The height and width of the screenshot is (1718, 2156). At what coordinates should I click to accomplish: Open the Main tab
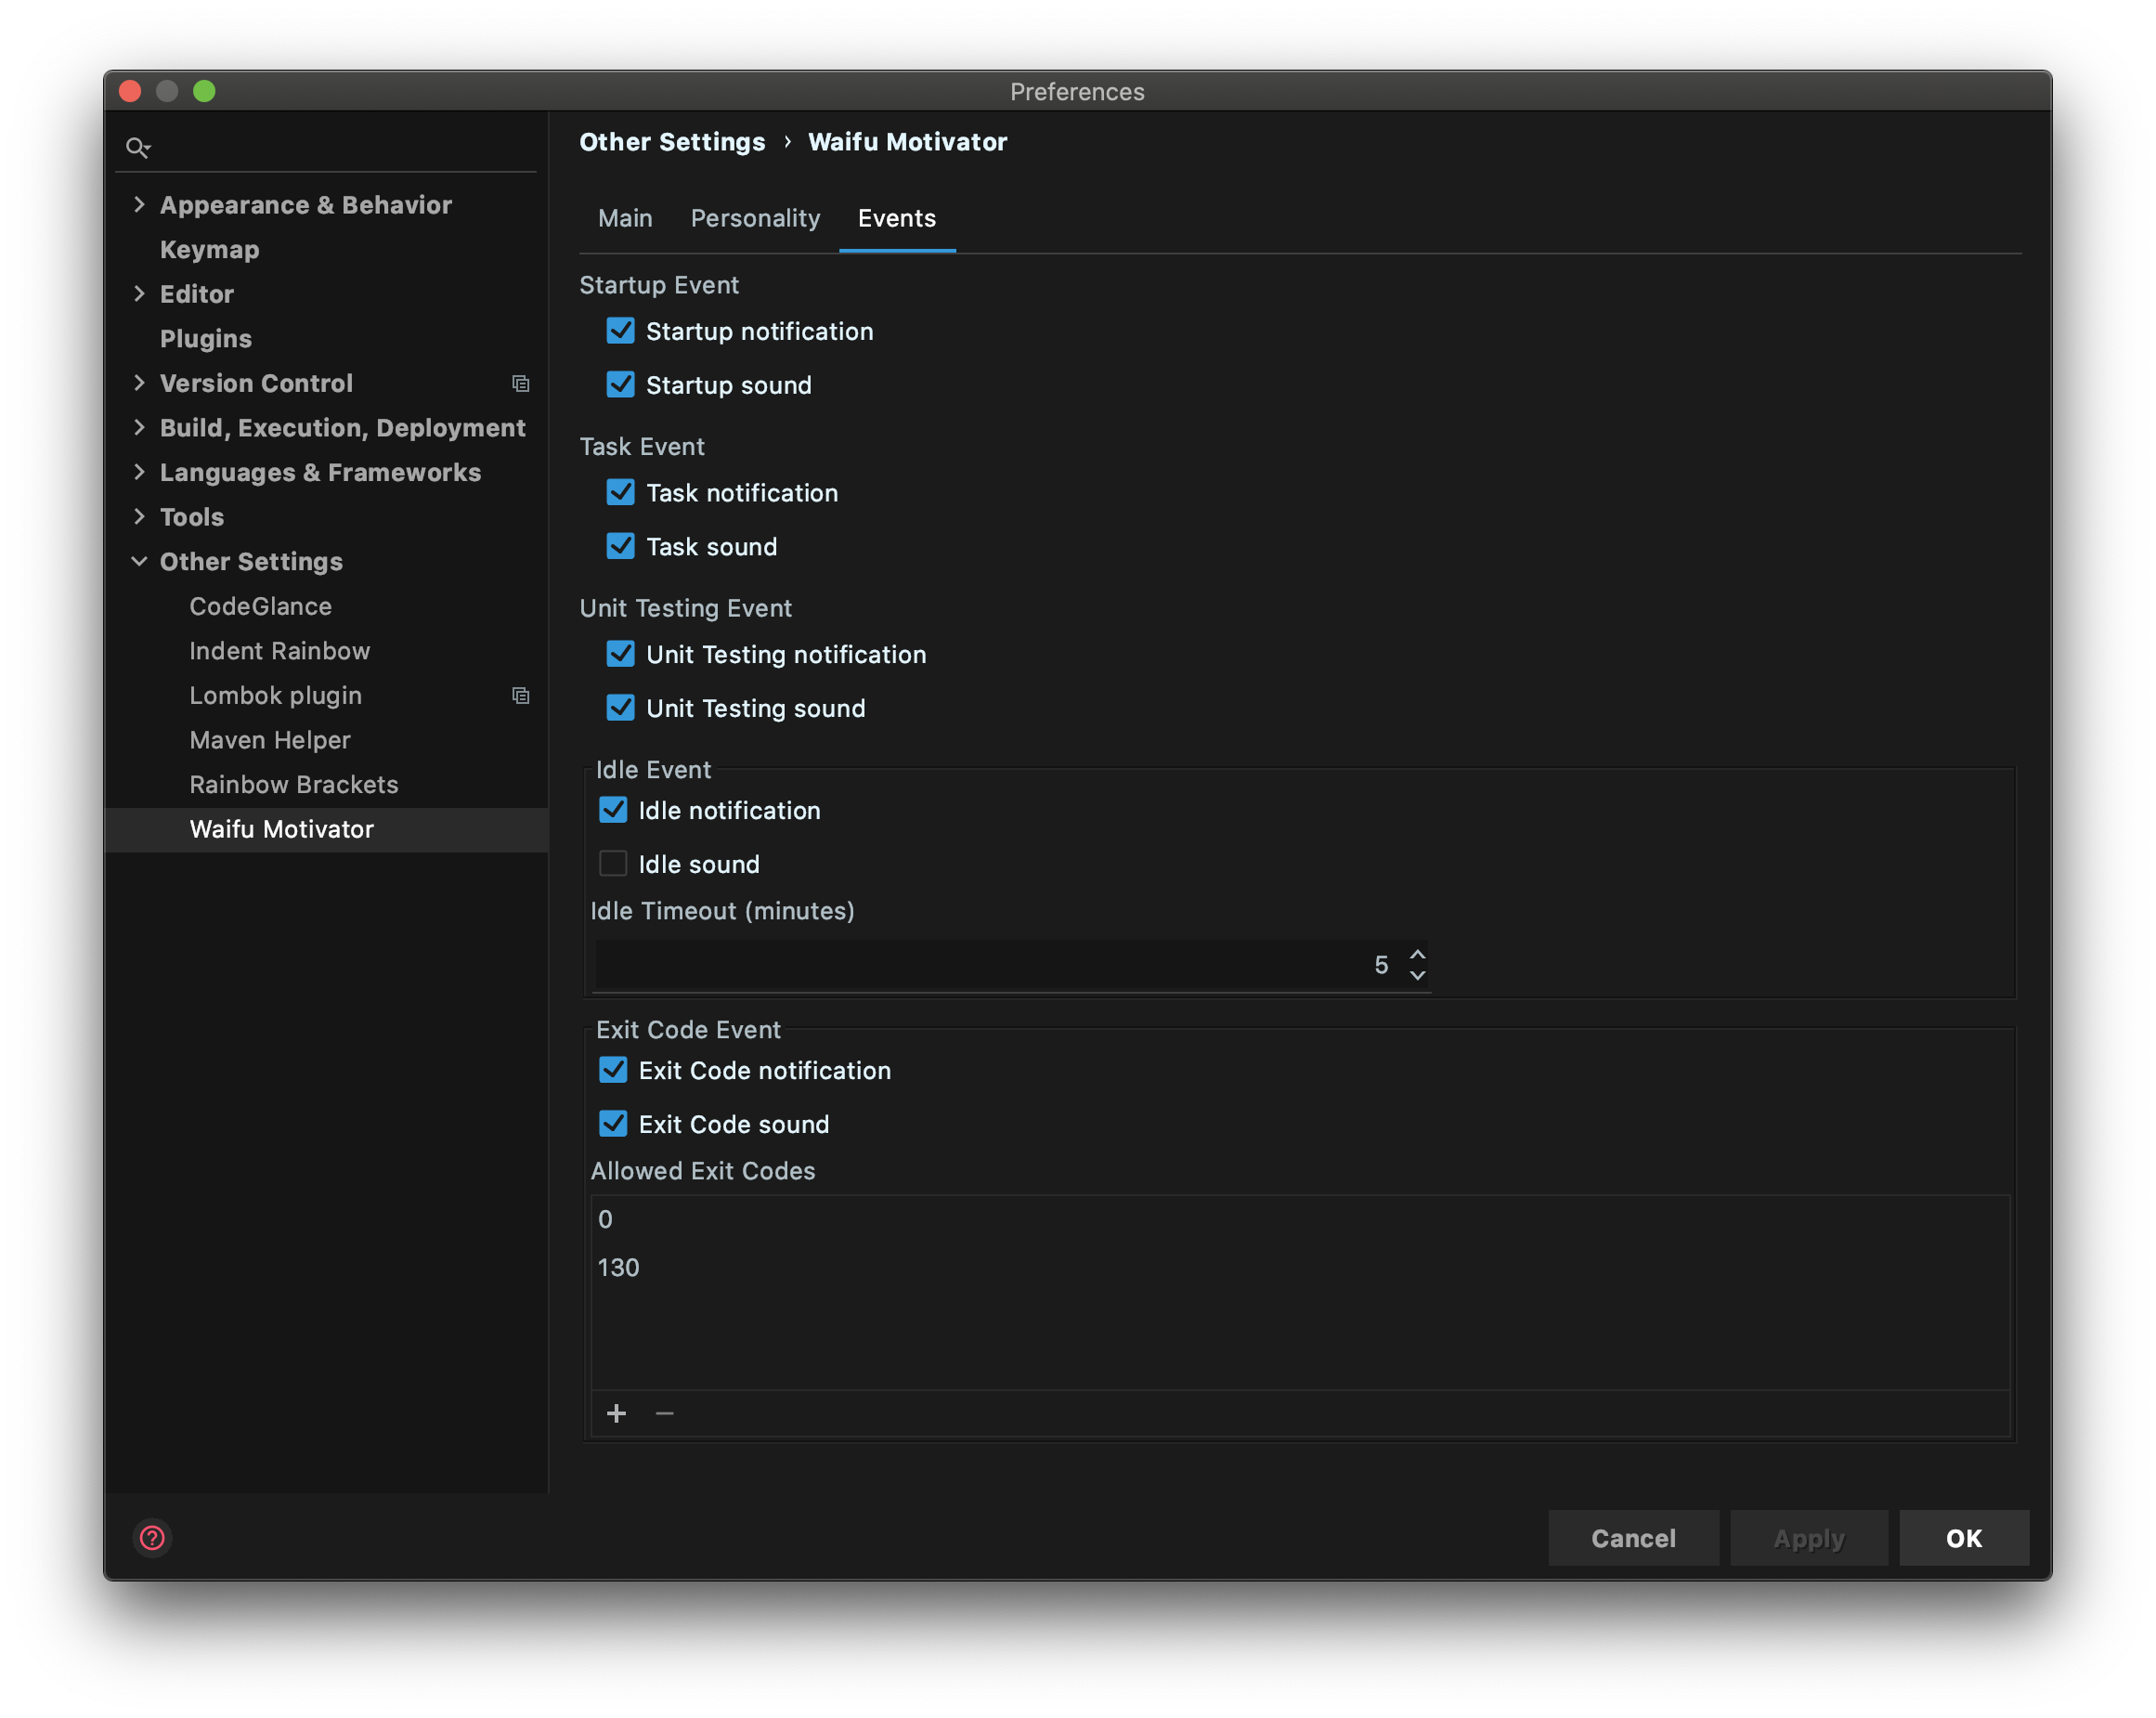click(625, 218)
